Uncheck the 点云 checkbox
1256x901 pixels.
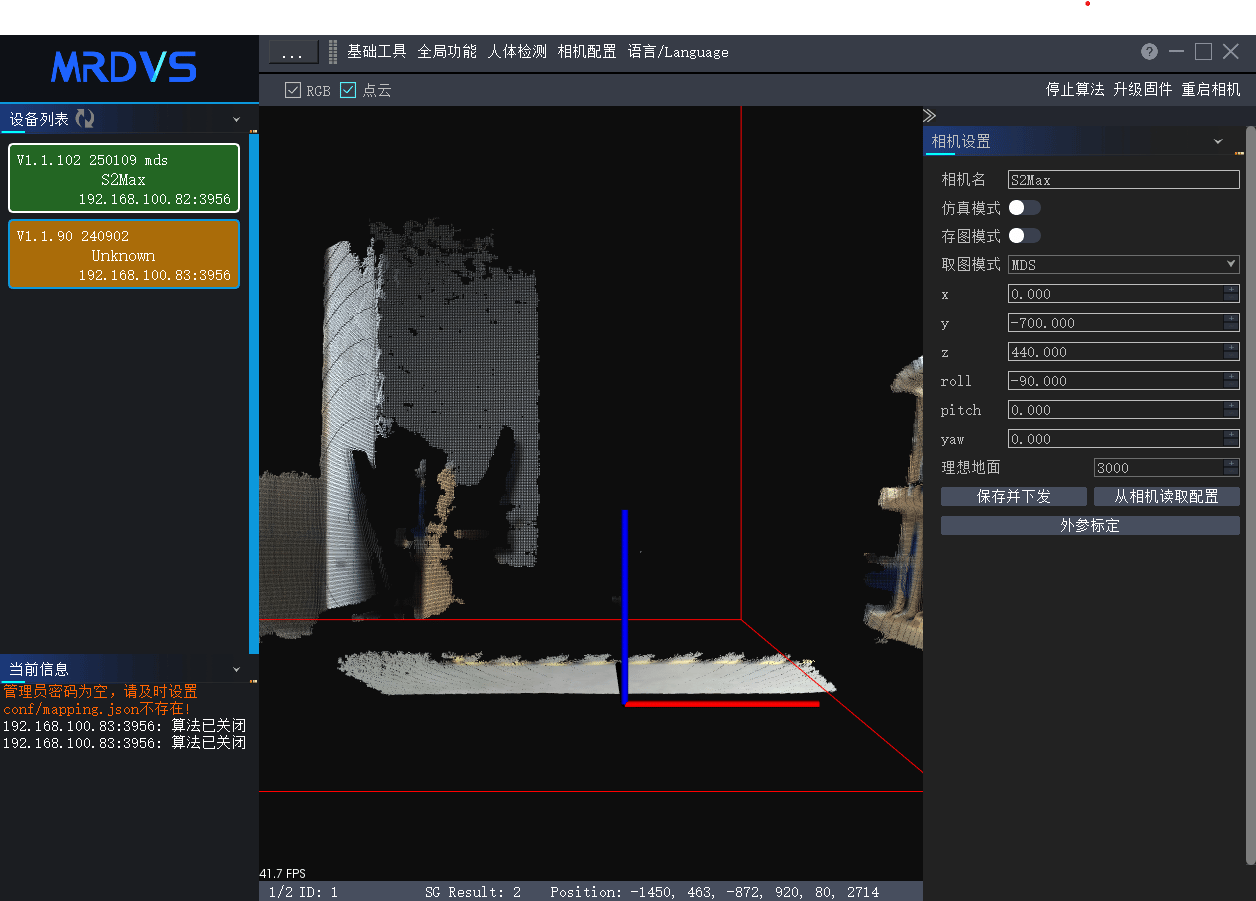(x=348, y=90)
